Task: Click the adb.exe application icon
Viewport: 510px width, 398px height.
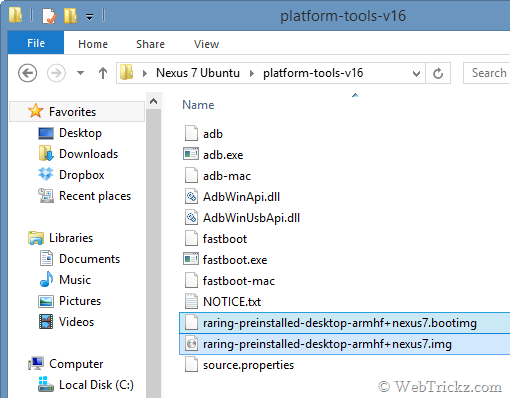Action: [191, 154]
